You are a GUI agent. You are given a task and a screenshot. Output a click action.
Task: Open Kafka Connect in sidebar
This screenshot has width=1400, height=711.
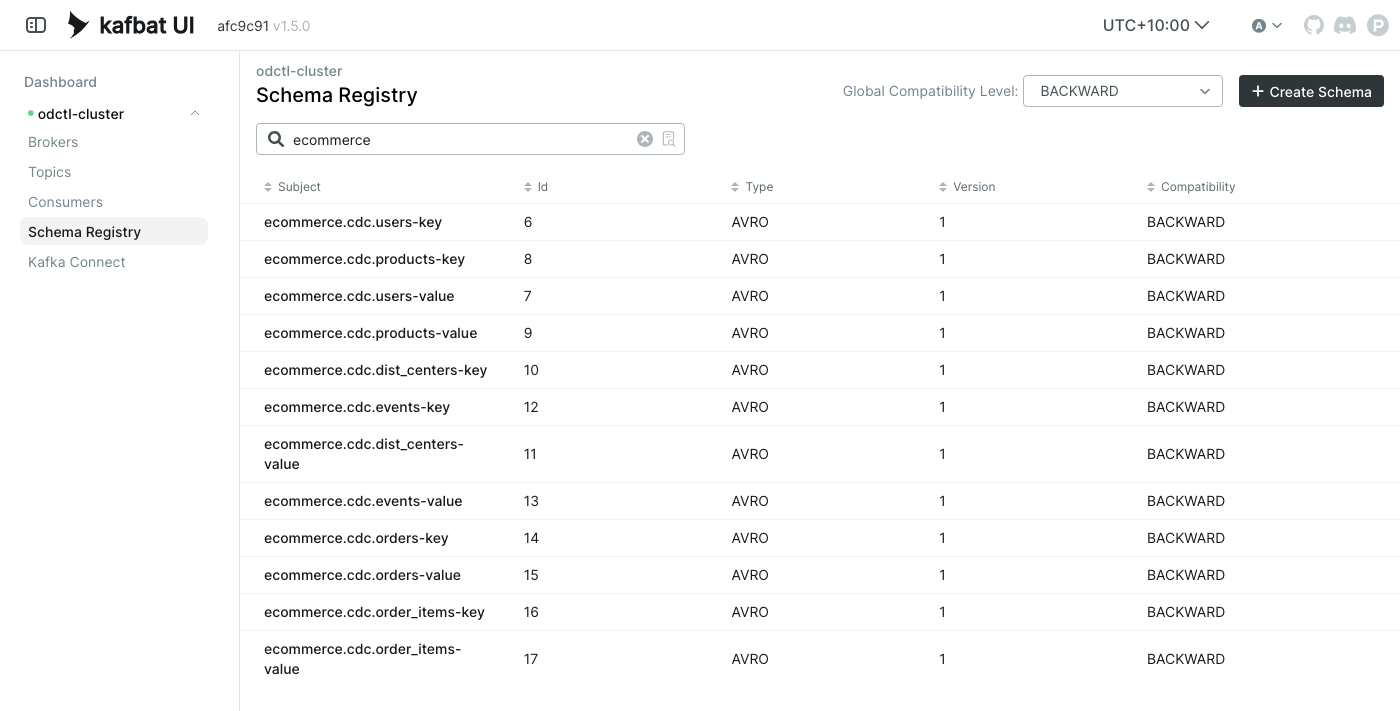coord(77,262)
